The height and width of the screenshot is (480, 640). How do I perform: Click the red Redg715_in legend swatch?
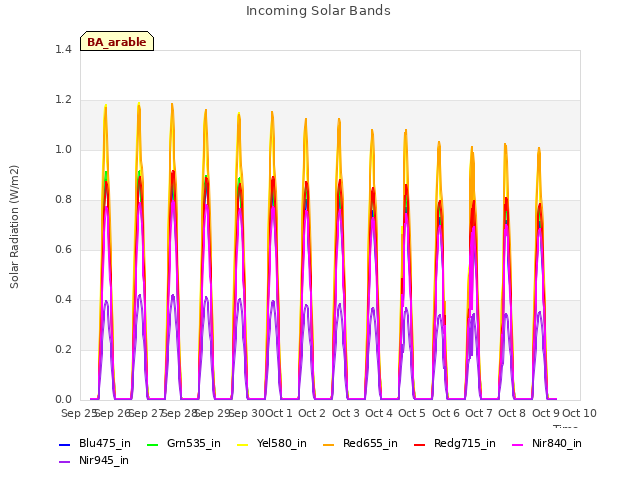coord(419,444)
